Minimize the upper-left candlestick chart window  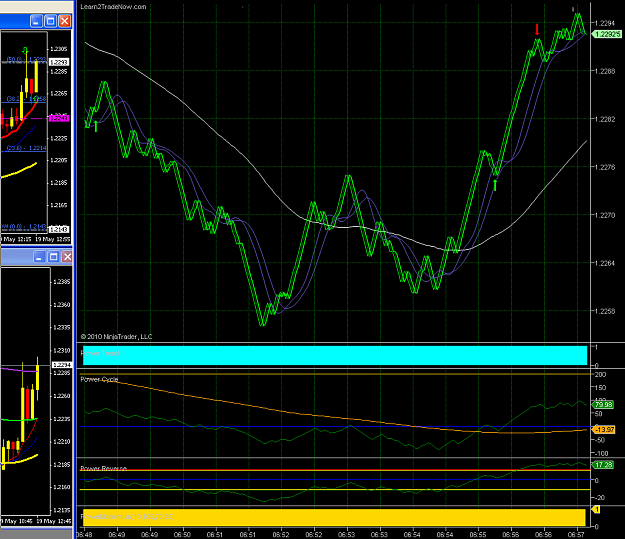click(x=36, y=21)
